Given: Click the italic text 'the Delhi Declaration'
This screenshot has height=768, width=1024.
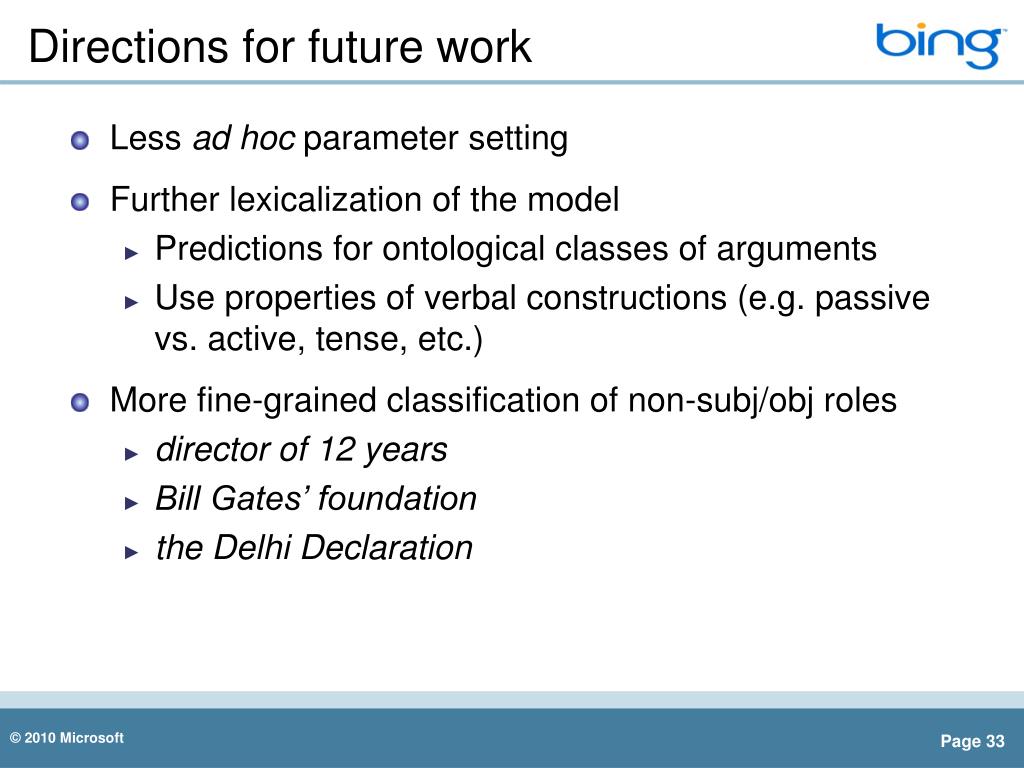Looking at the screenshot, I should click(x=313, y=548).
